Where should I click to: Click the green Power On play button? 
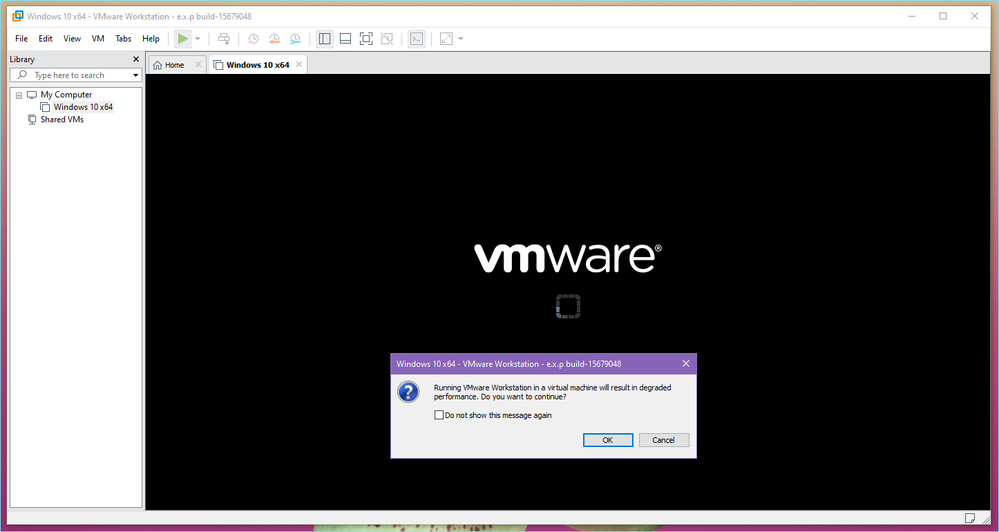[x=183, y=39]
